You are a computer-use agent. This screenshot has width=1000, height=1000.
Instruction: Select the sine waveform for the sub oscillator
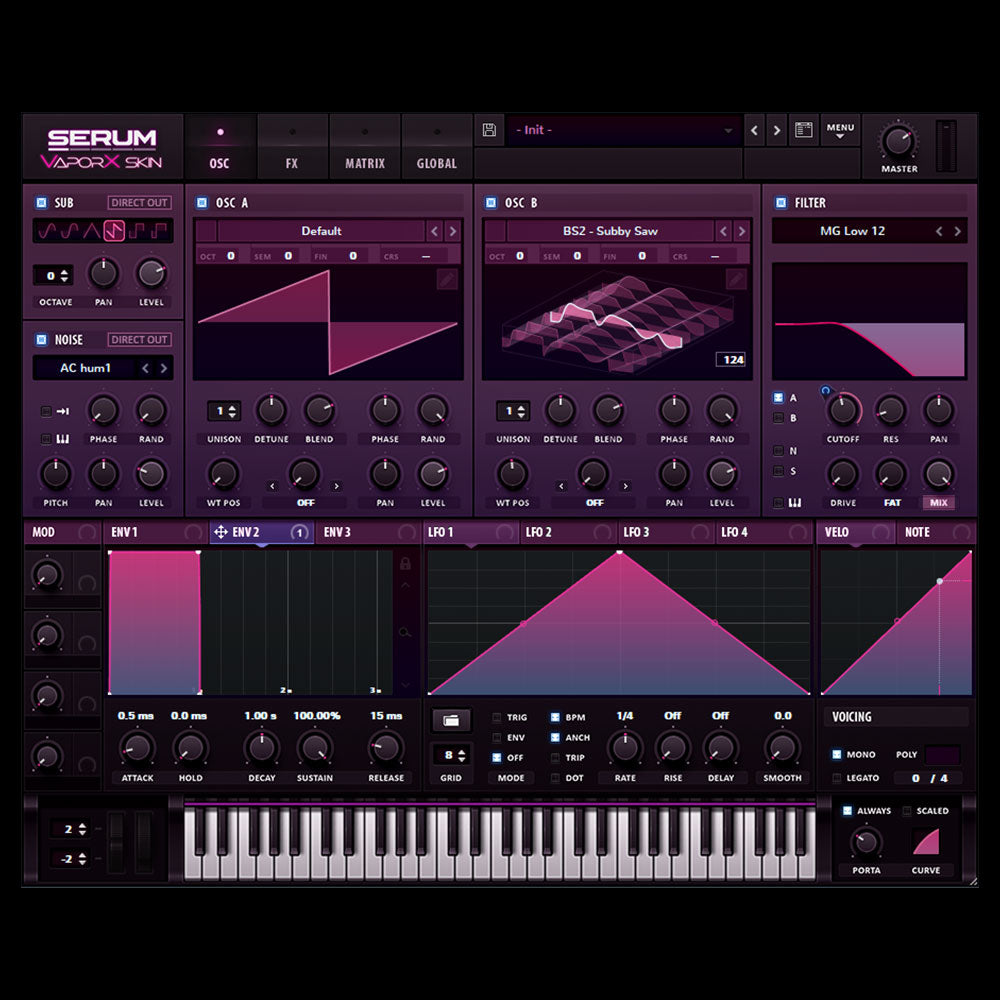[x=45, y=231]
